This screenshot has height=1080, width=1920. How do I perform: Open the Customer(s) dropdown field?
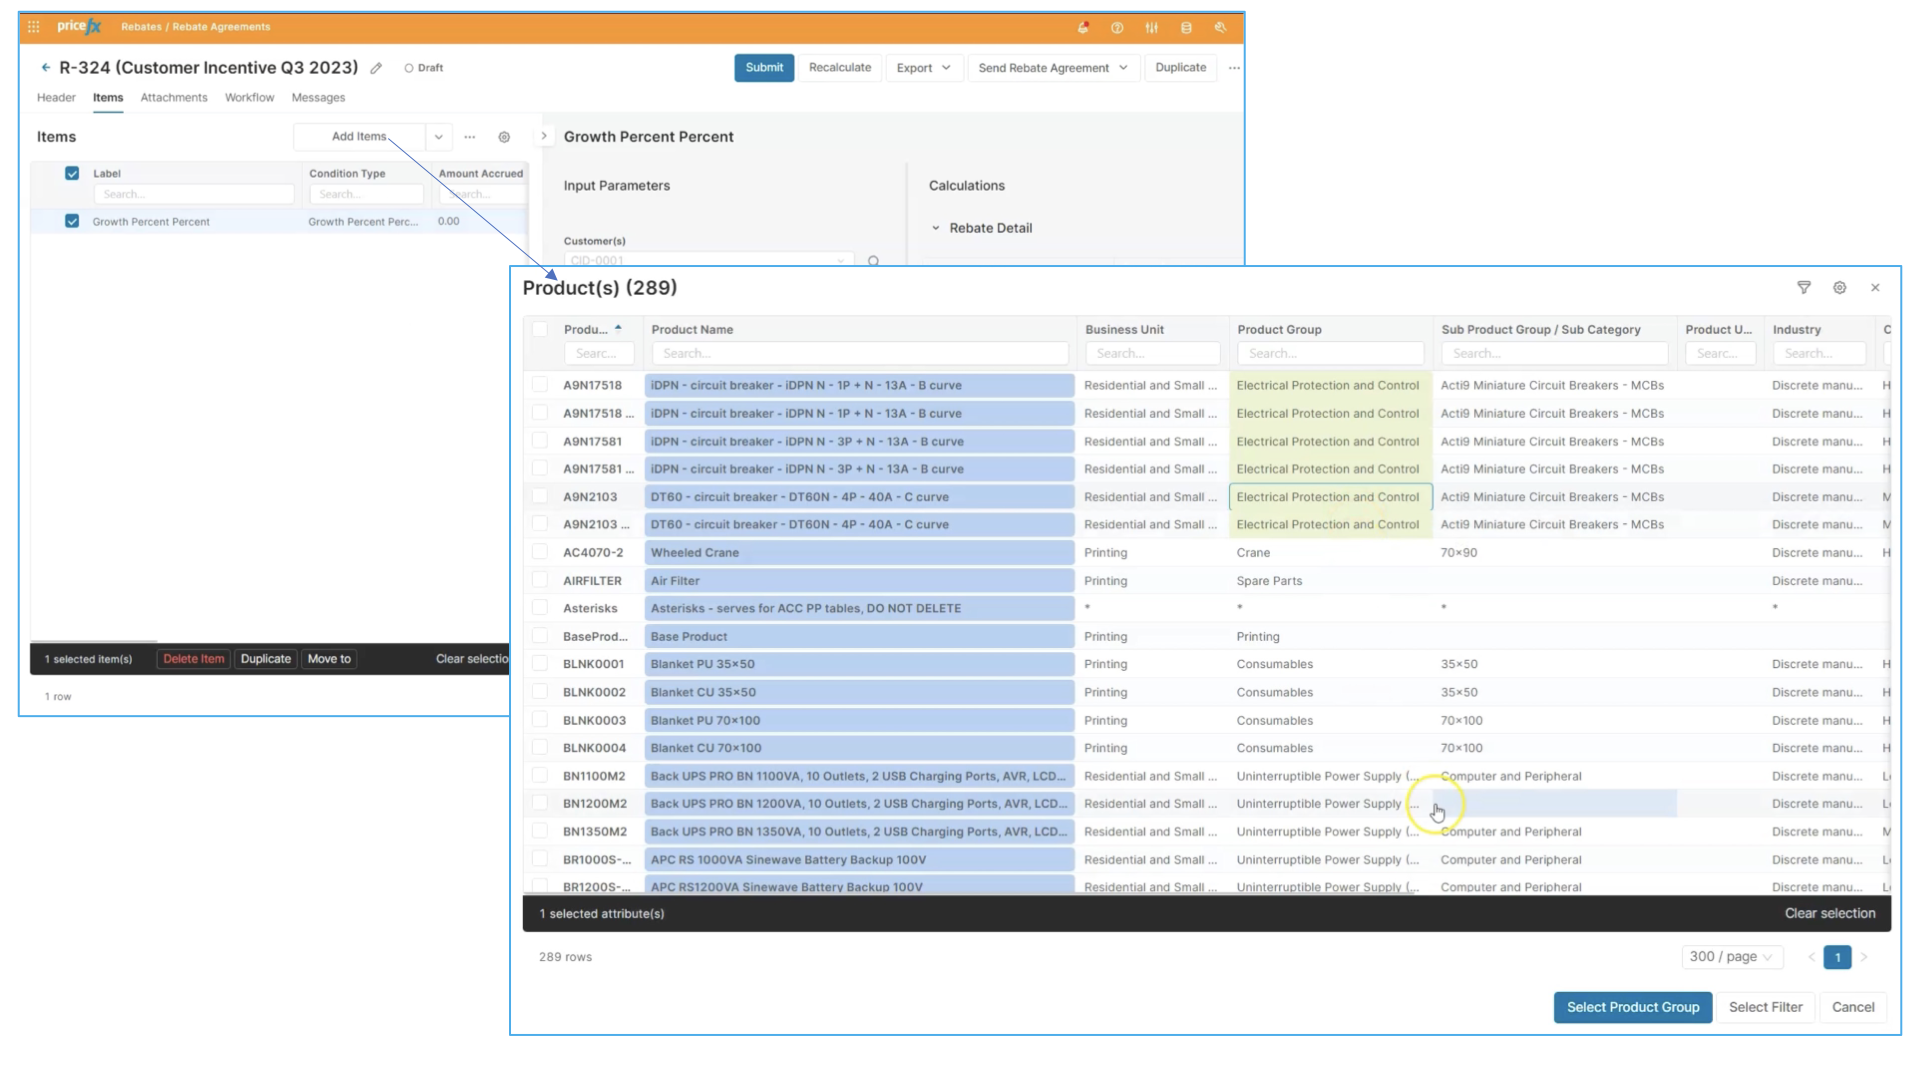point(708,261)
